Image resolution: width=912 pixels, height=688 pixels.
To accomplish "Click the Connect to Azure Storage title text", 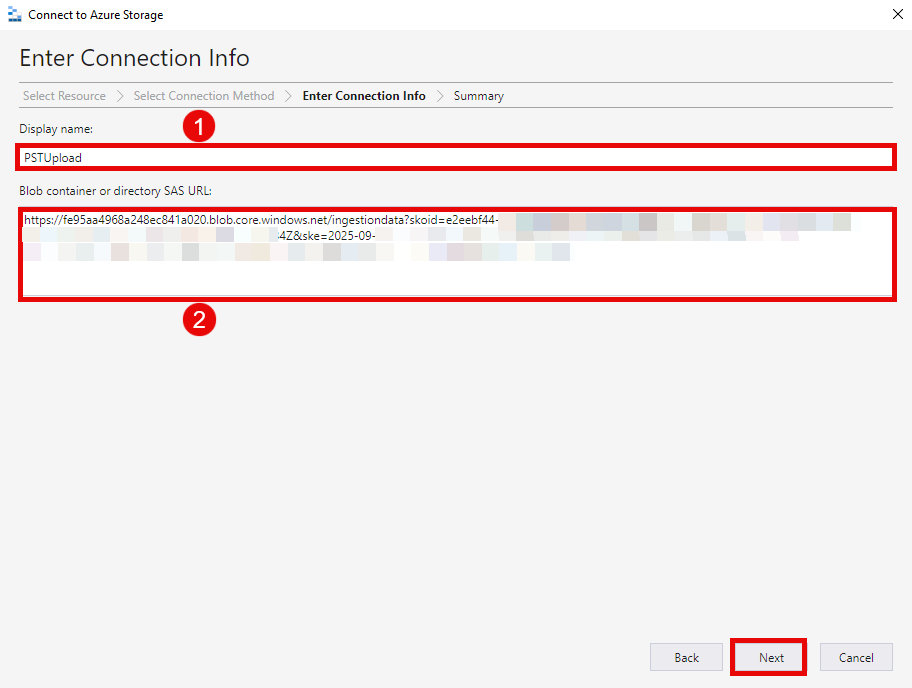I will 95,15.
